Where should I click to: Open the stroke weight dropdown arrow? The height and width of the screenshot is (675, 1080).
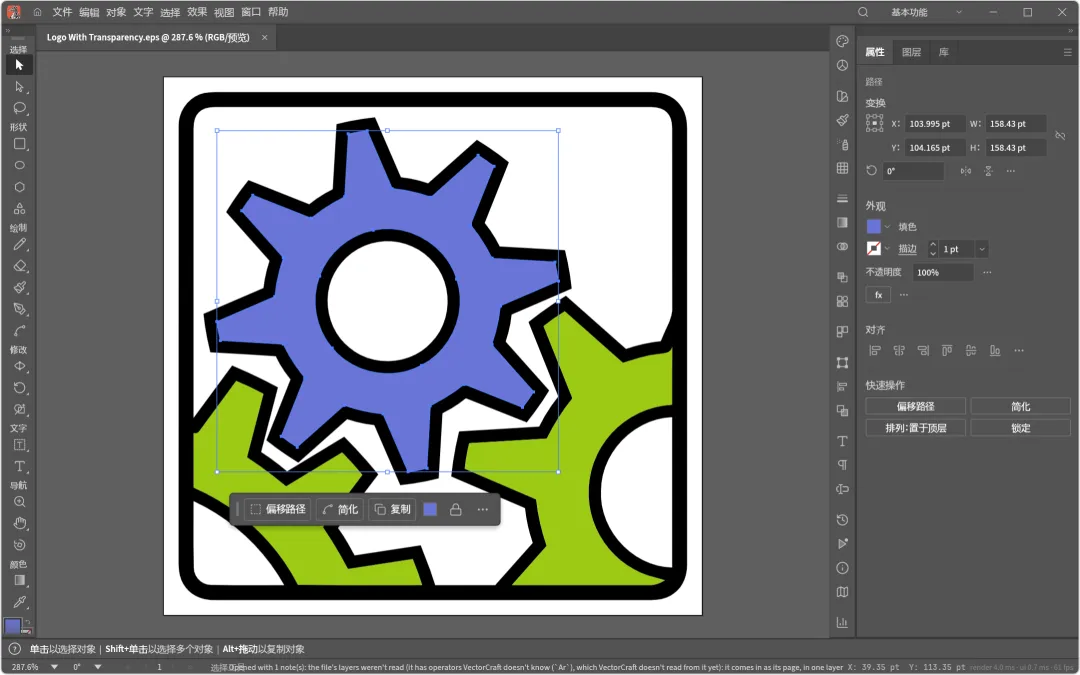[x=982, y=249]
